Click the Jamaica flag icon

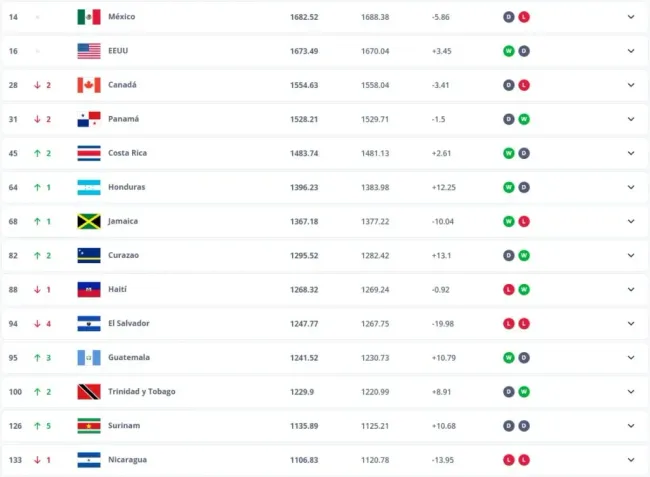(x=89, y=221)
